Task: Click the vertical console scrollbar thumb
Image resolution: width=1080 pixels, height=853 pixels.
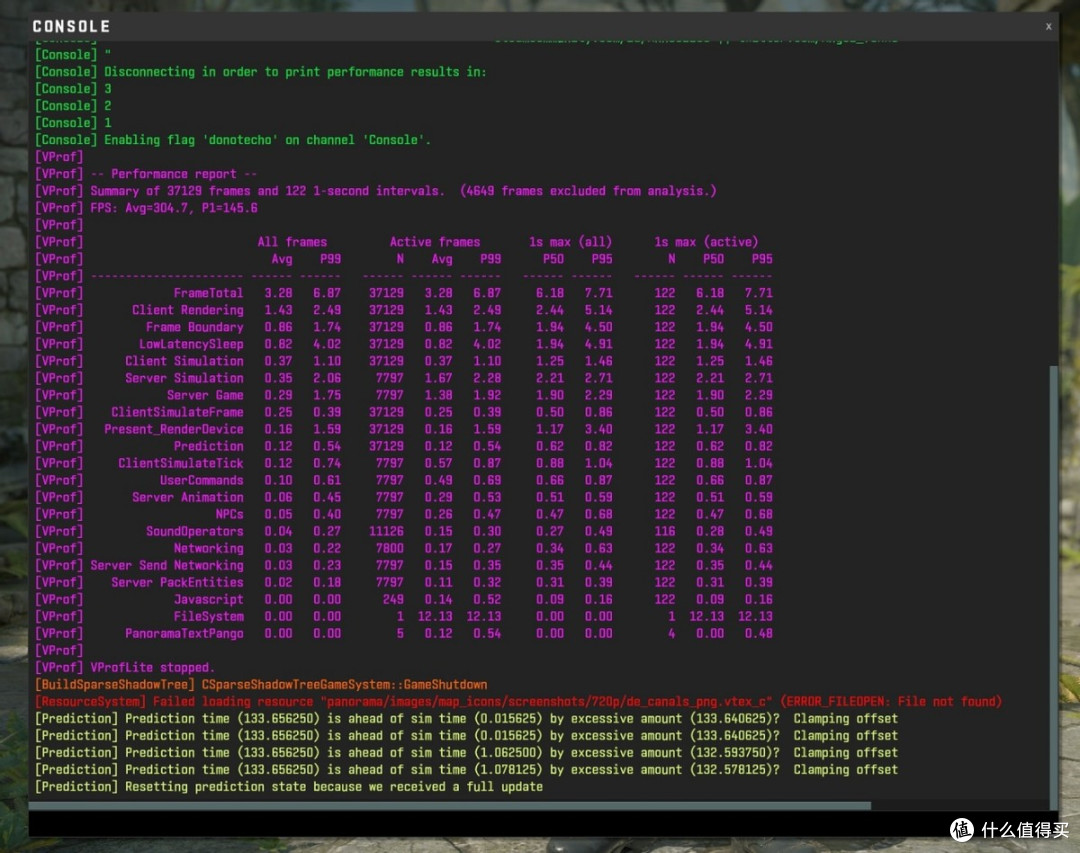Action: click(1053, 587)
